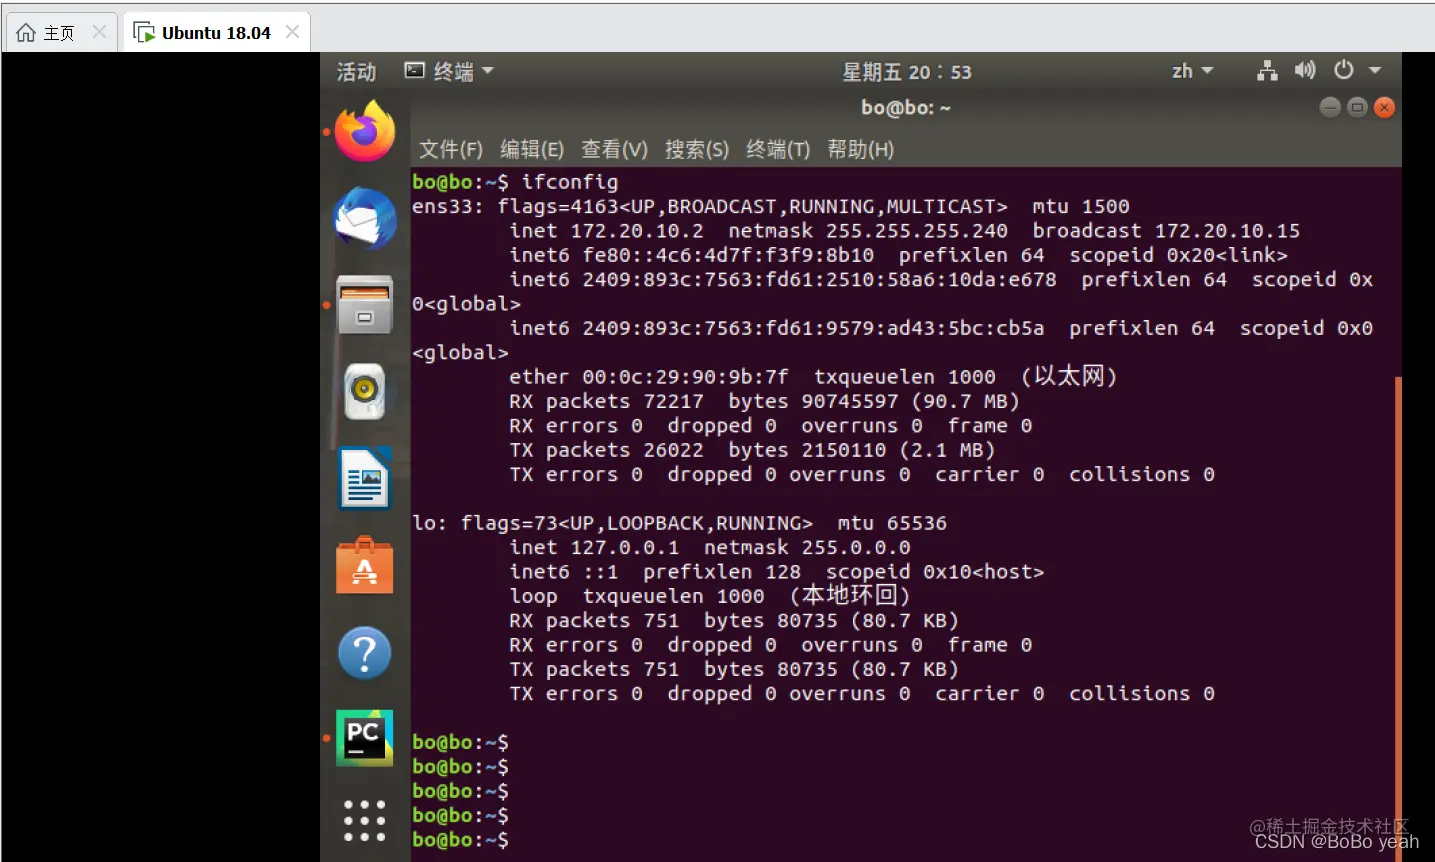This screenshot has height=862, width=1435.
Task: Click the 活动 Activities button
Action: [356, 72]
